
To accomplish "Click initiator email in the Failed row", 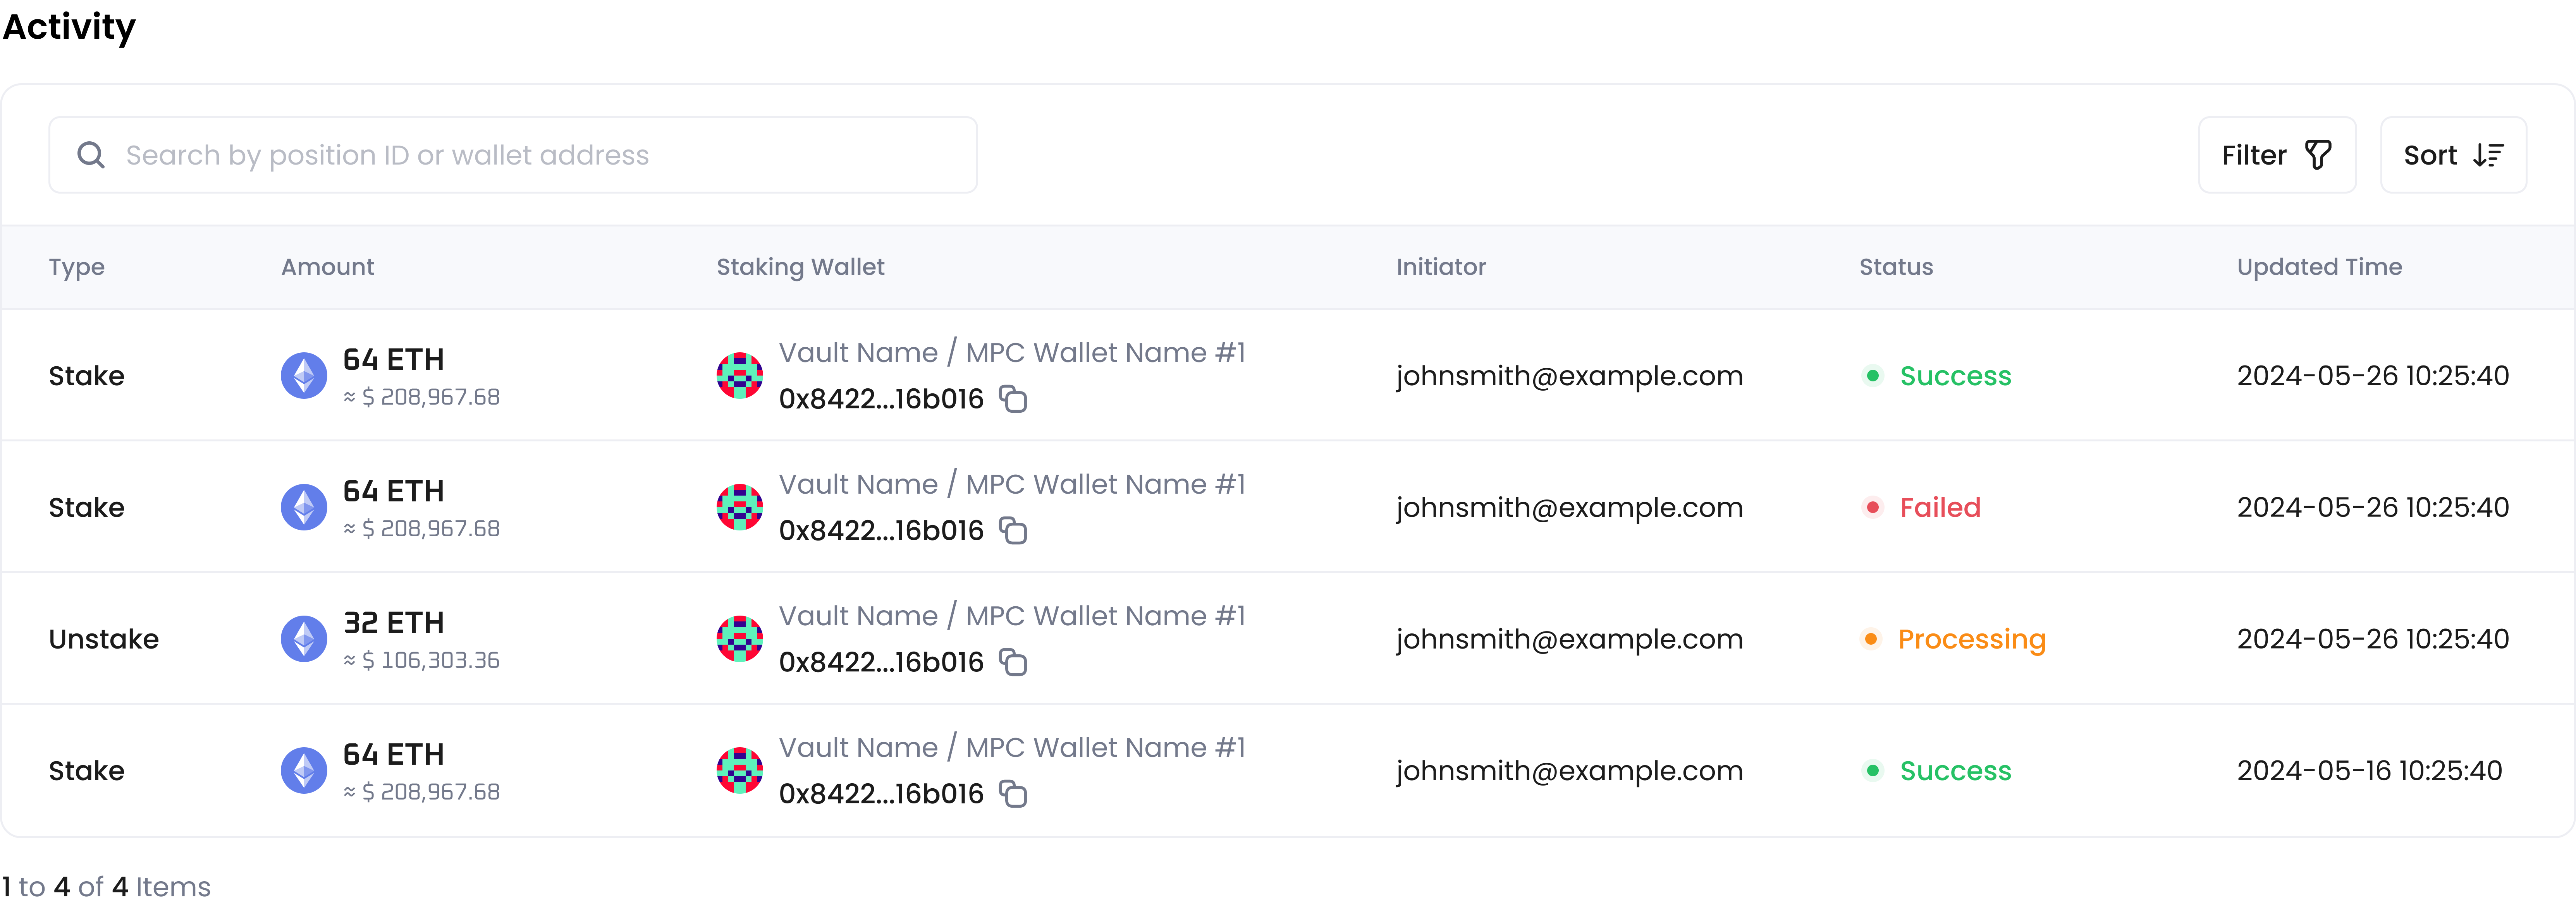I will [x=1569, y=507].
